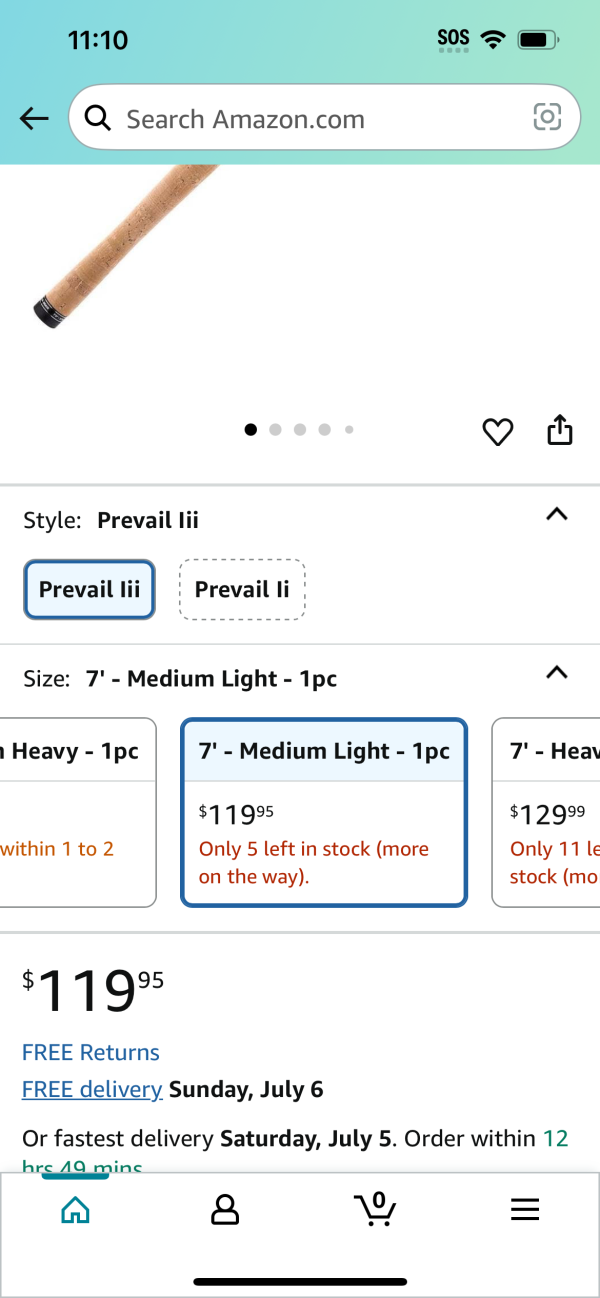Open the Home tab icon

coord(75,1211)
